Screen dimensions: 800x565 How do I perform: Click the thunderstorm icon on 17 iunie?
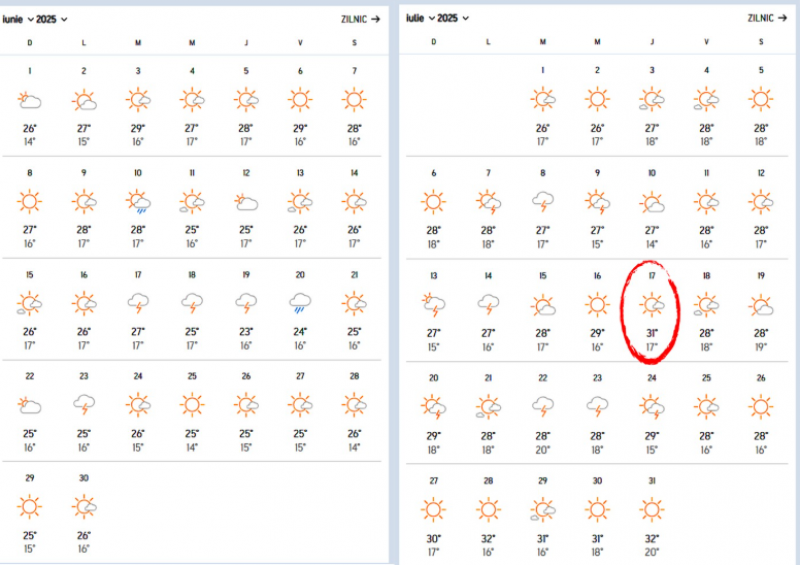137,302
